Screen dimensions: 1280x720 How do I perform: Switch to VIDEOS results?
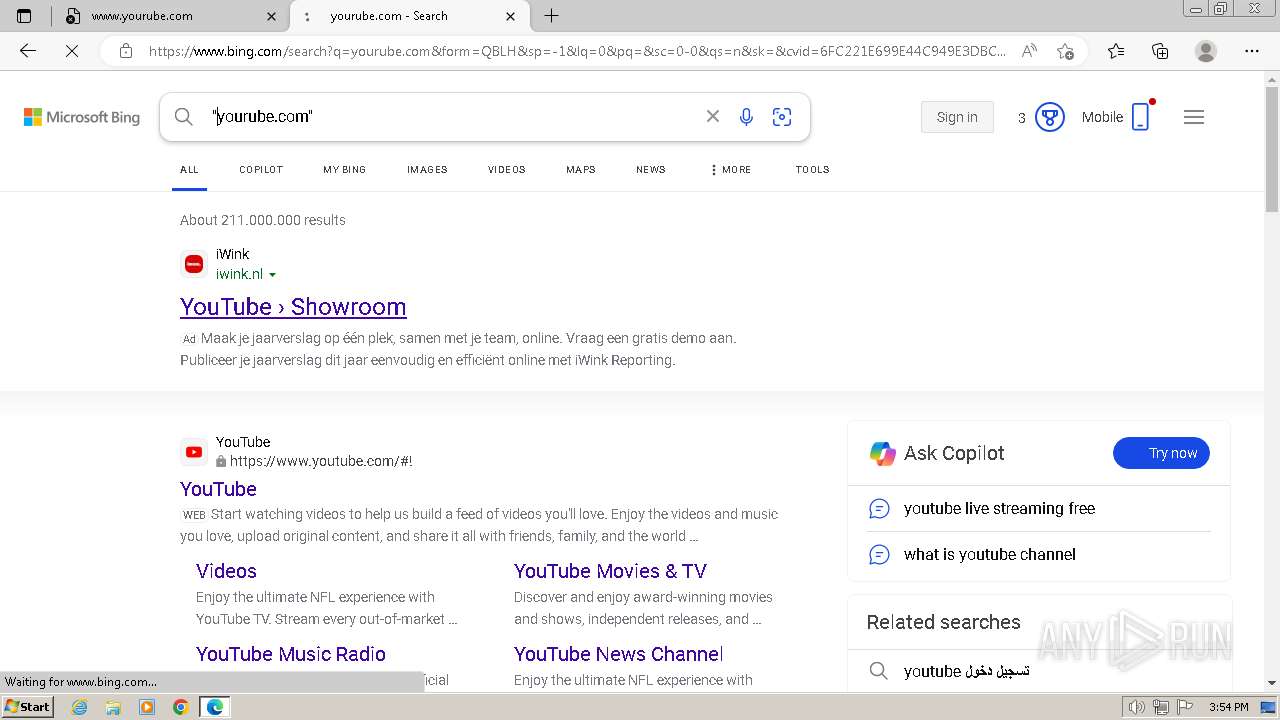tap(507, 170)
